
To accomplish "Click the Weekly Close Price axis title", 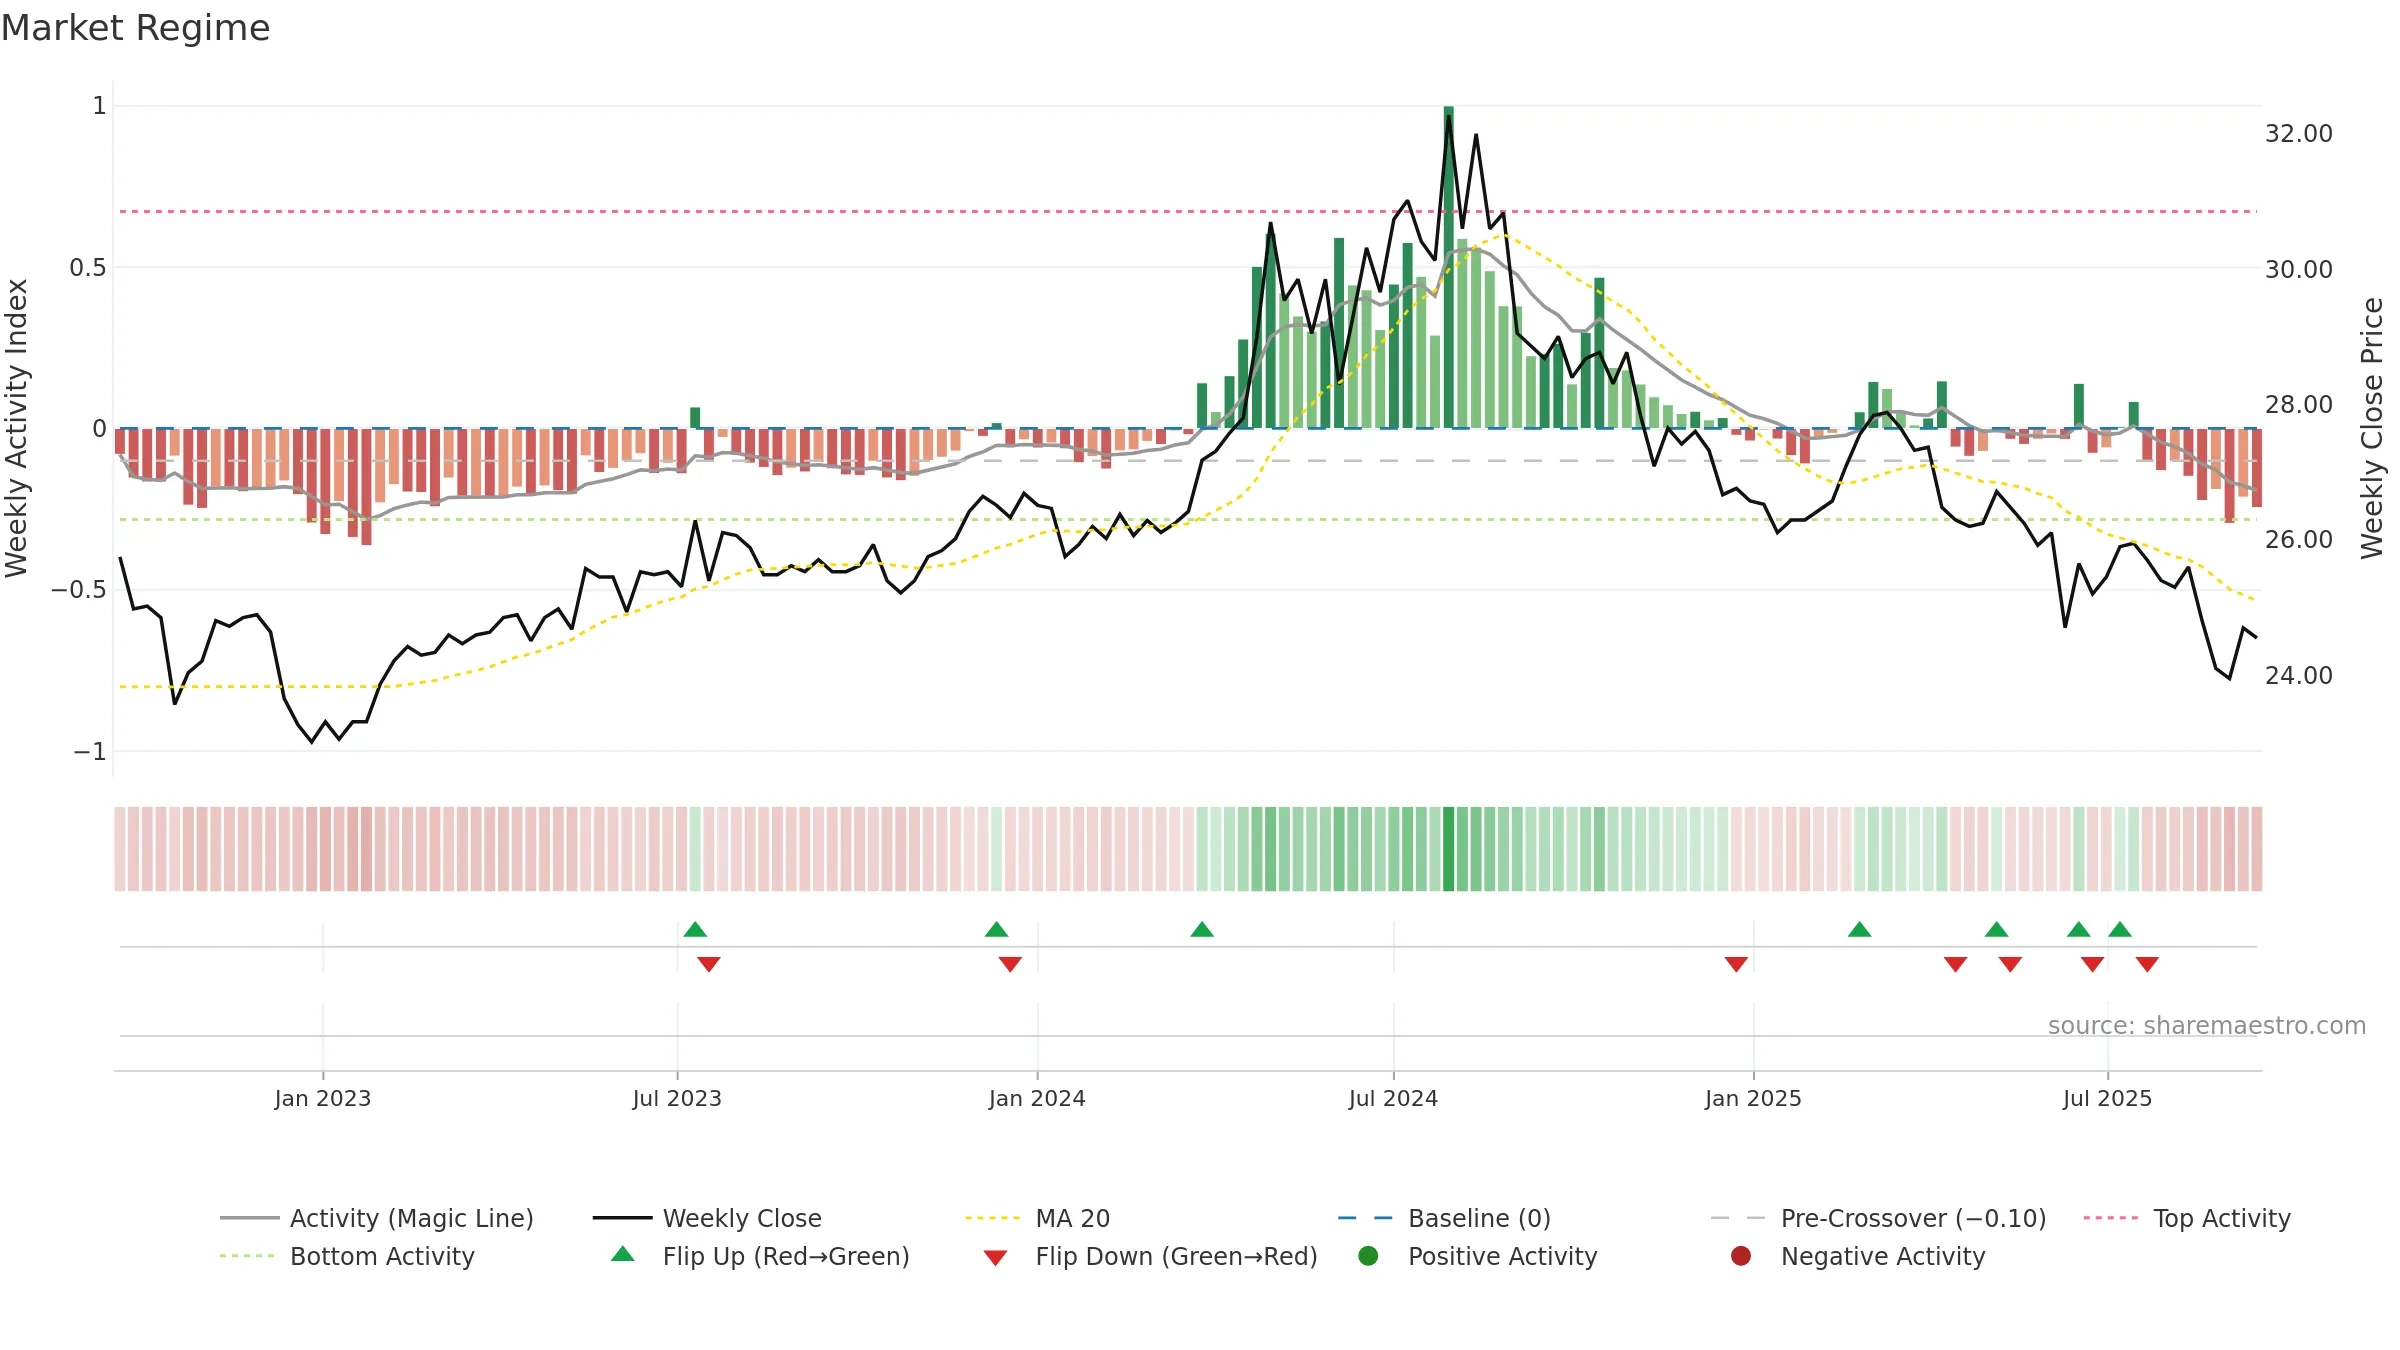I will coord(2372,428).
